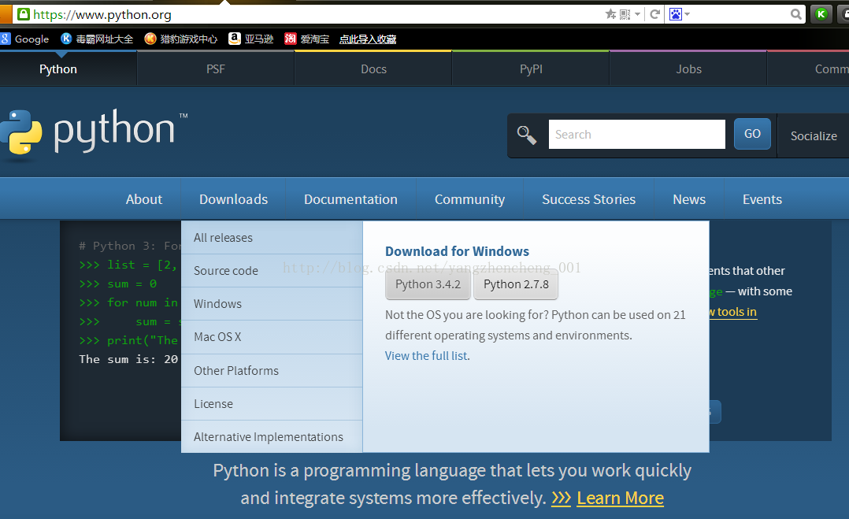Click the GO search button
This screenshot has height=519, width=849.
[752, 134]
